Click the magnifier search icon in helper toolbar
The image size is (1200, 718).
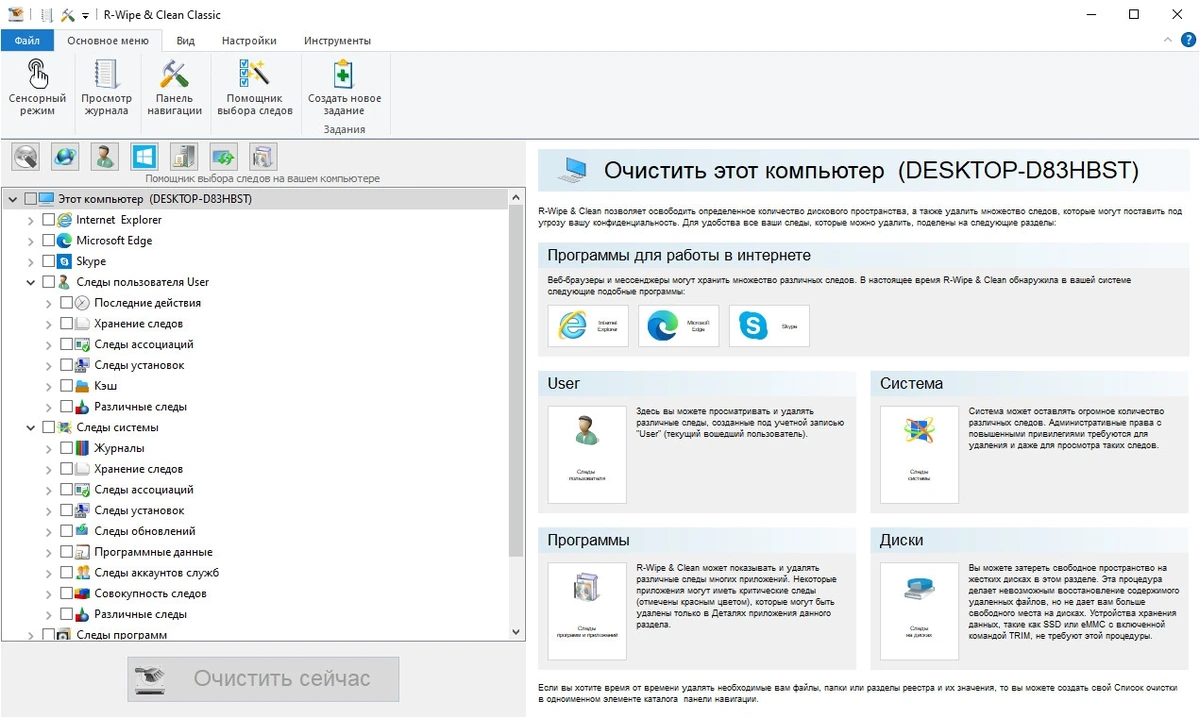click(x=25, y=157)
